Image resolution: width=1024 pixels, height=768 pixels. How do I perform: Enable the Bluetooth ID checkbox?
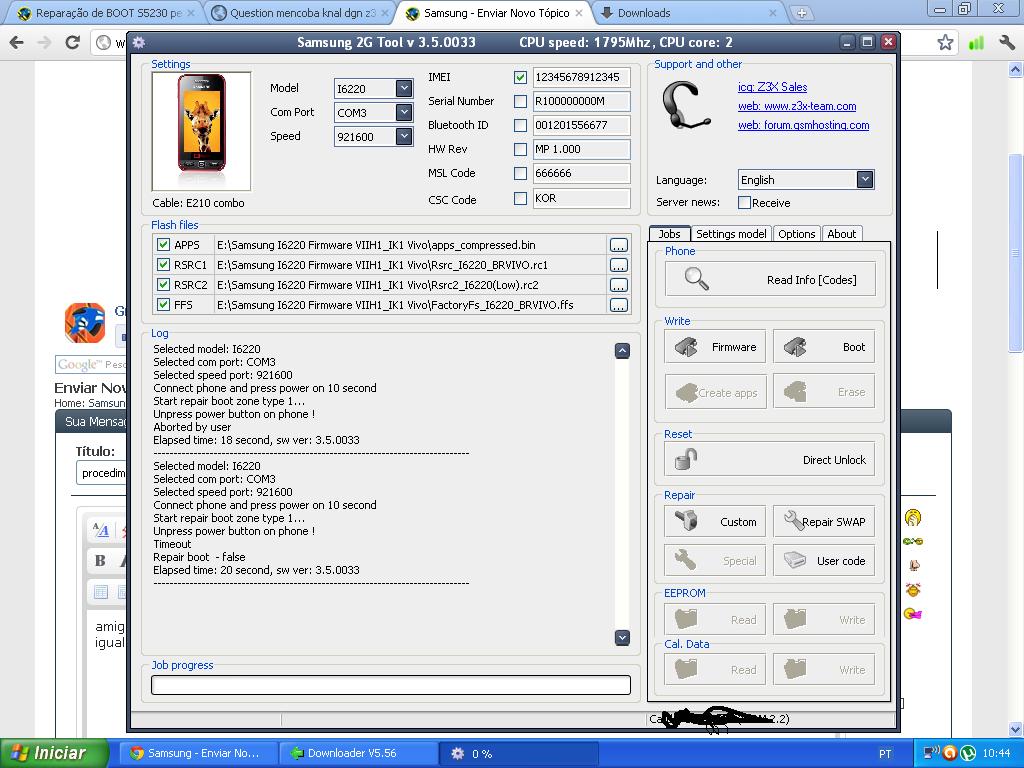(520, 125)
